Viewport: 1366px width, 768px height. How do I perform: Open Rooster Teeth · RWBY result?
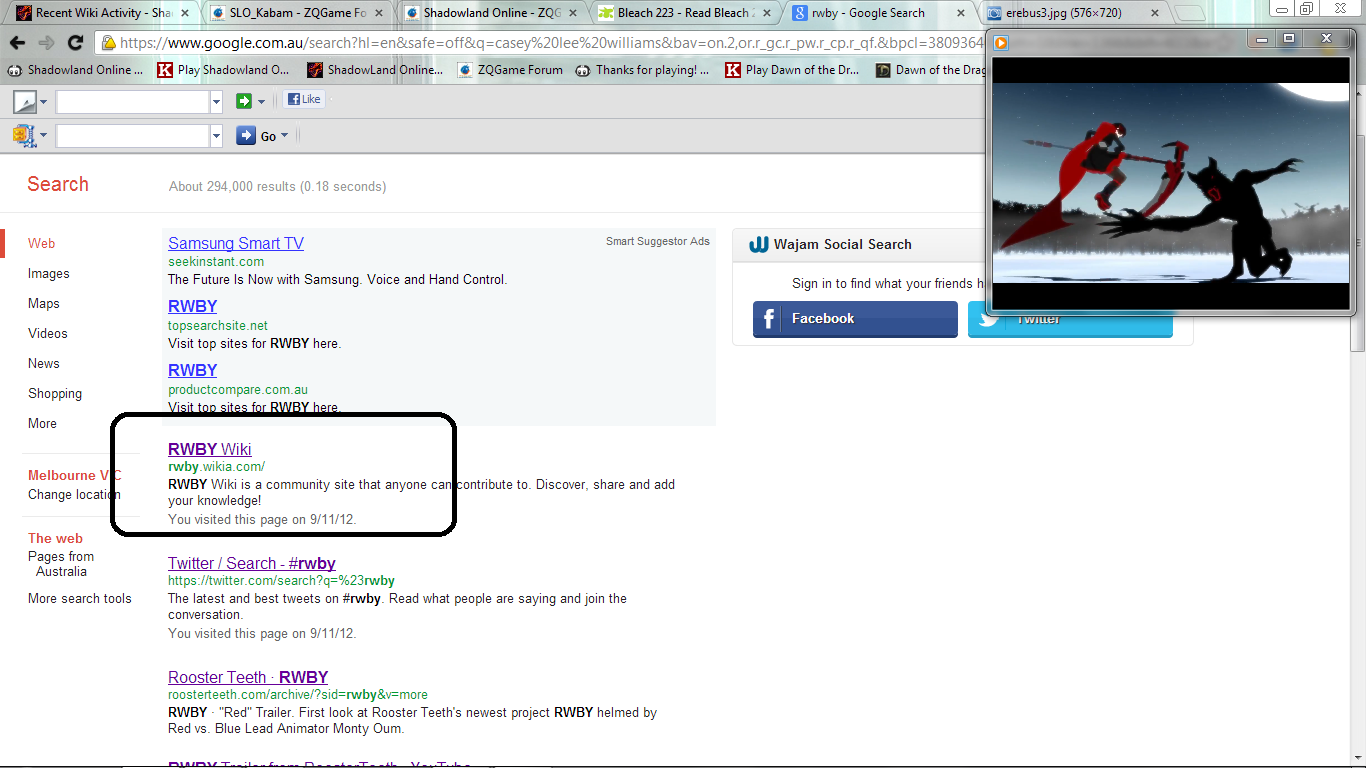pyautogui.click(x=248, y=677)
